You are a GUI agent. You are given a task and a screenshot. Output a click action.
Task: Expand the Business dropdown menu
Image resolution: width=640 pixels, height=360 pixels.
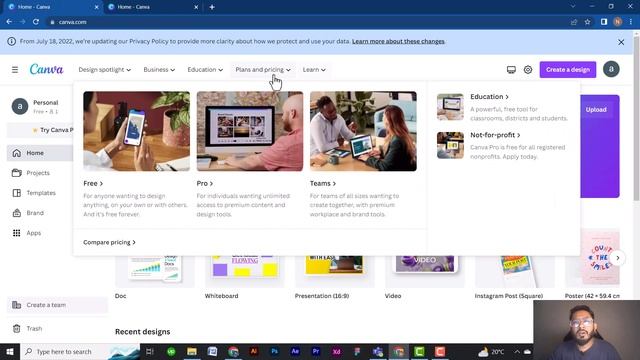coord(159,70)
